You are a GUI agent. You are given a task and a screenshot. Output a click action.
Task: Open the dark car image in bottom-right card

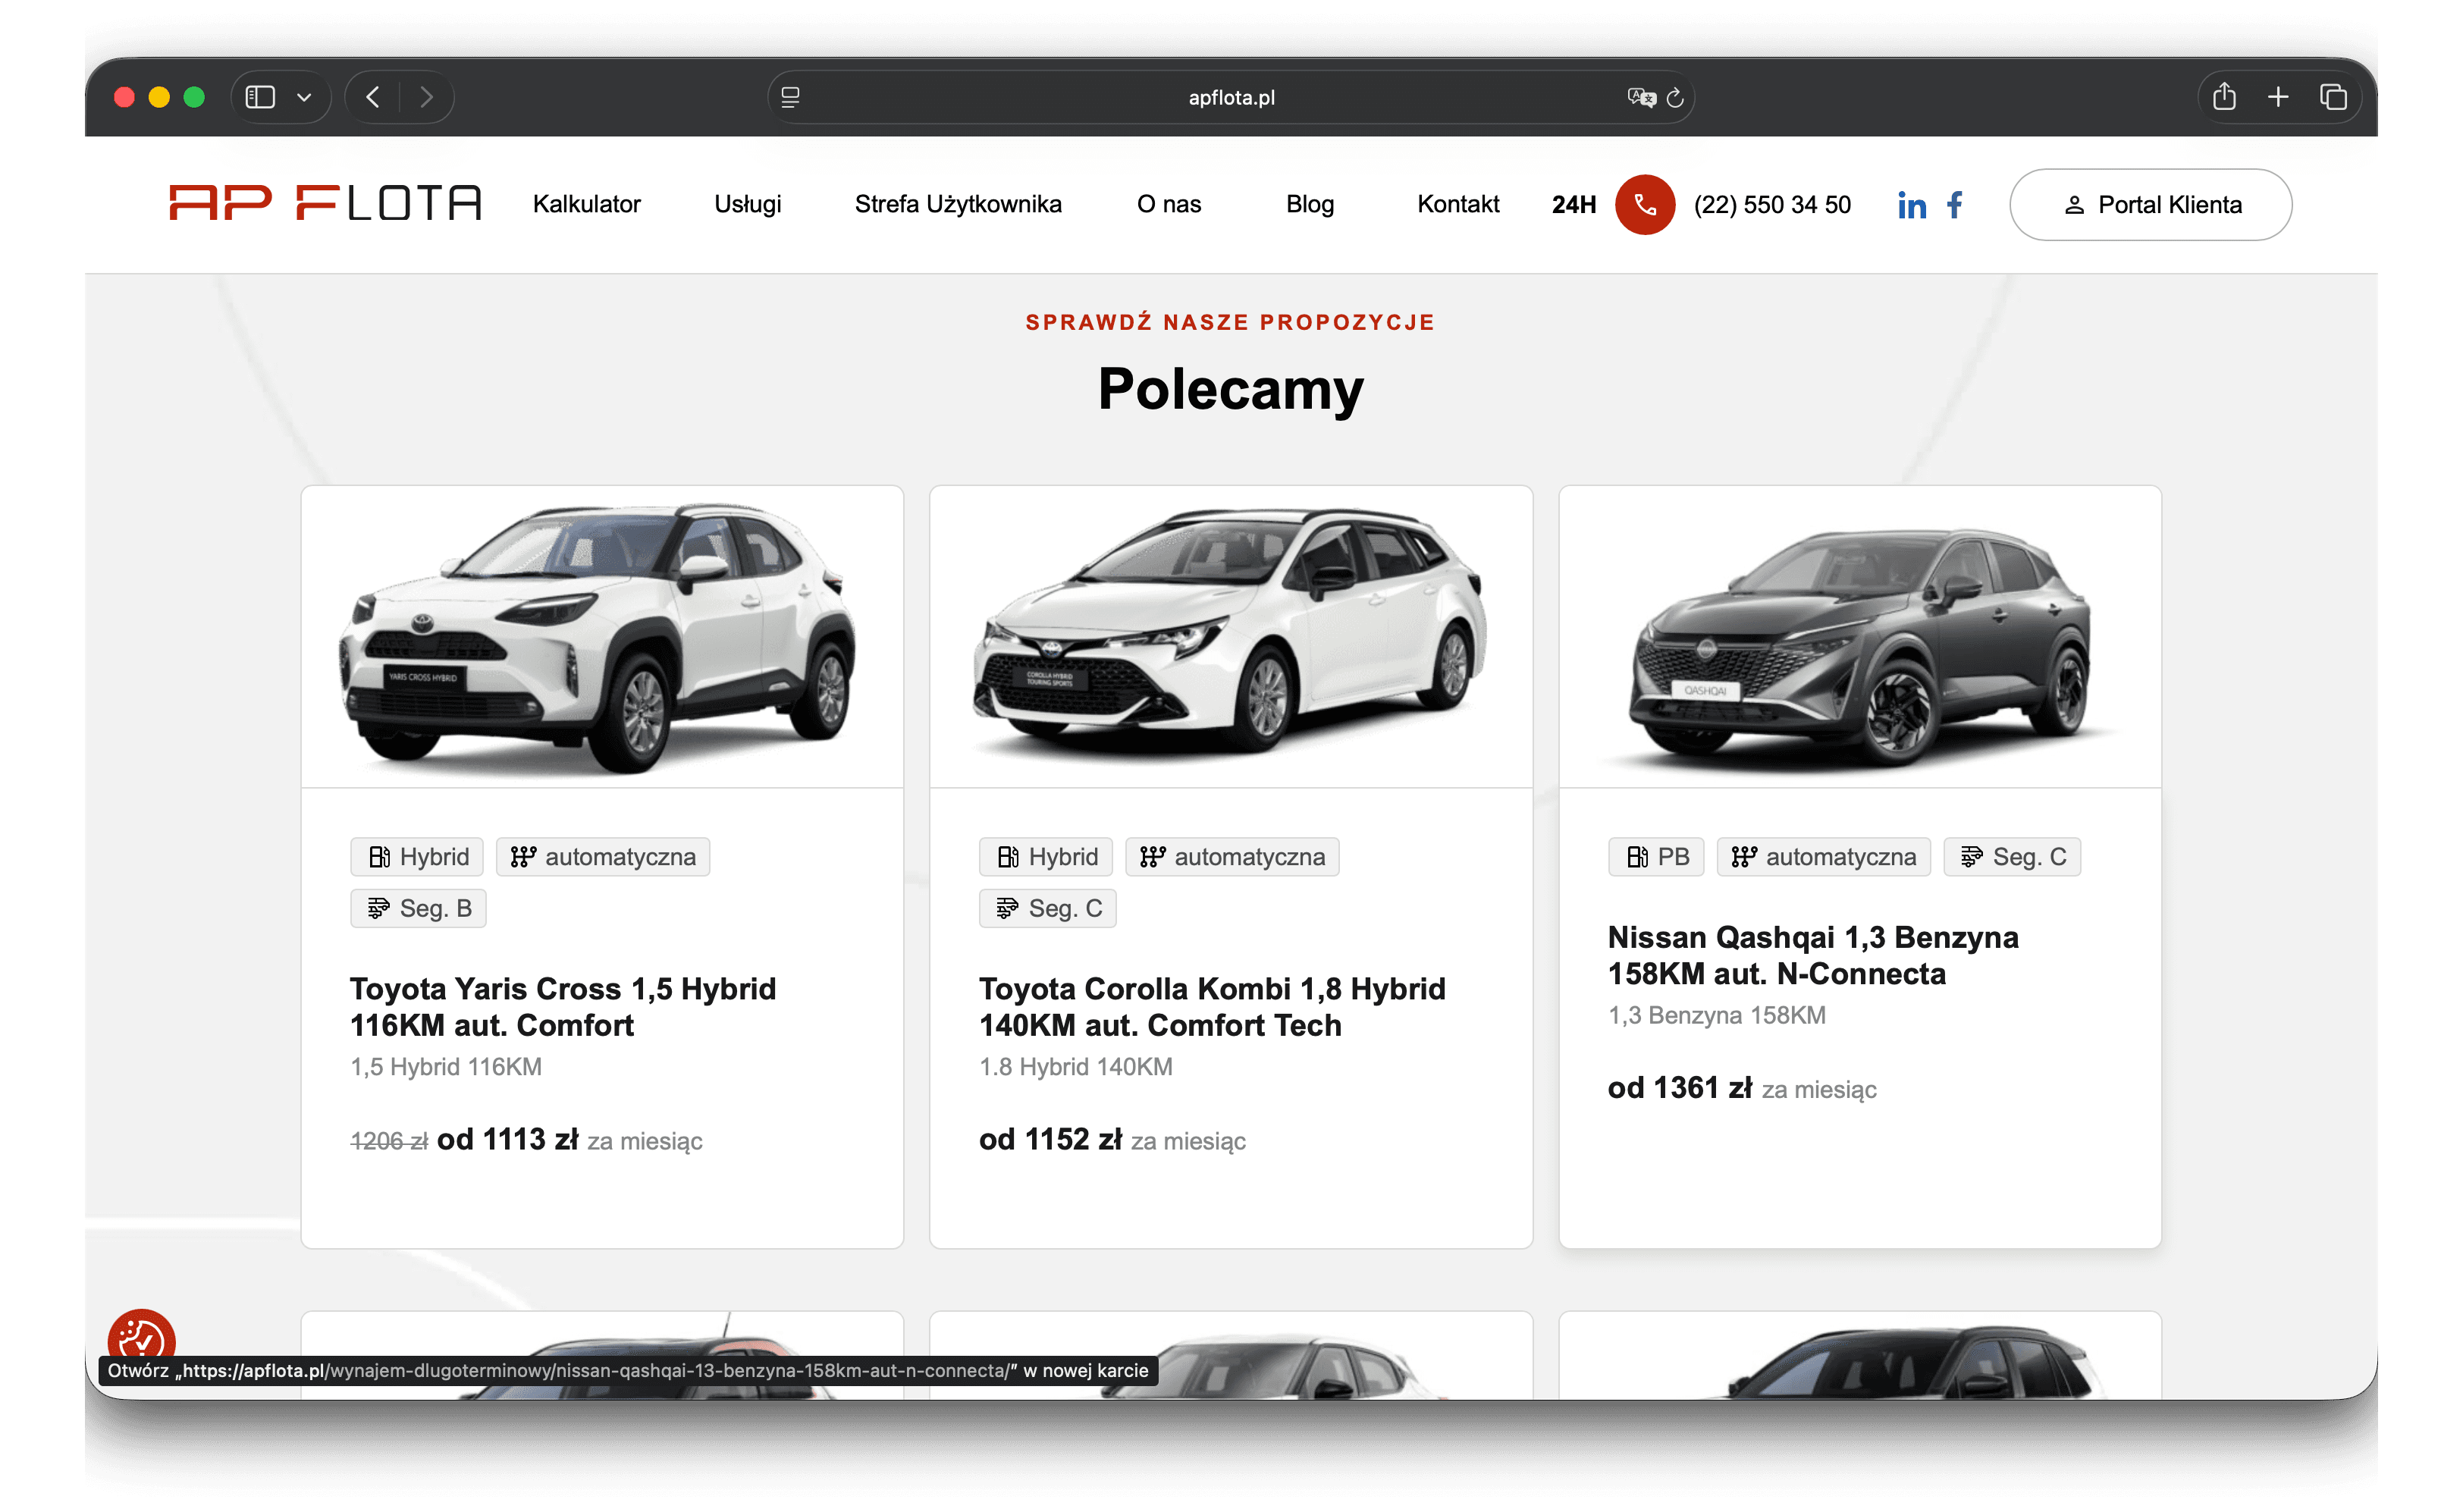coord(1860,1356)
